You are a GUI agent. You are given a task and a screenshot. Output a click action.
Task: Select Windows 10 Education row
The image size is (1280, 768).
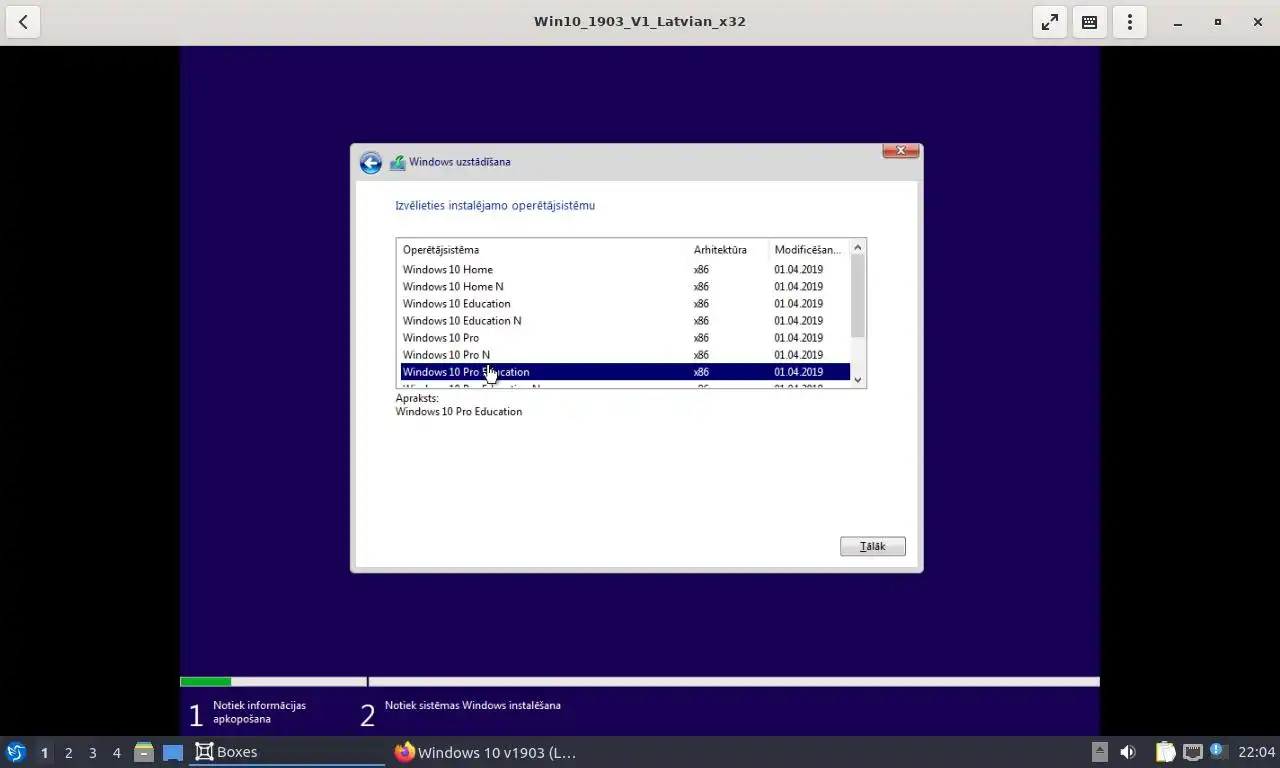click(625, 304)
